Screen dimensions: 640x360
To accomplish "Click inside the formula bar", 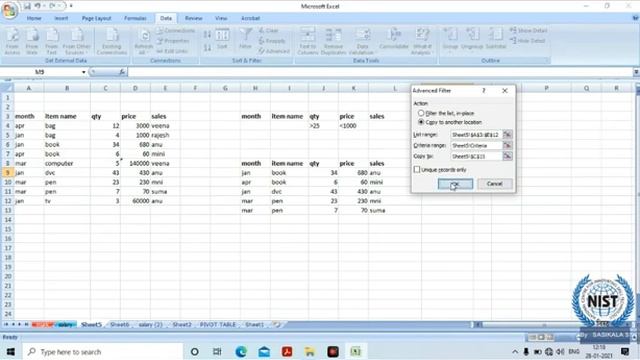I will [380, 72].
